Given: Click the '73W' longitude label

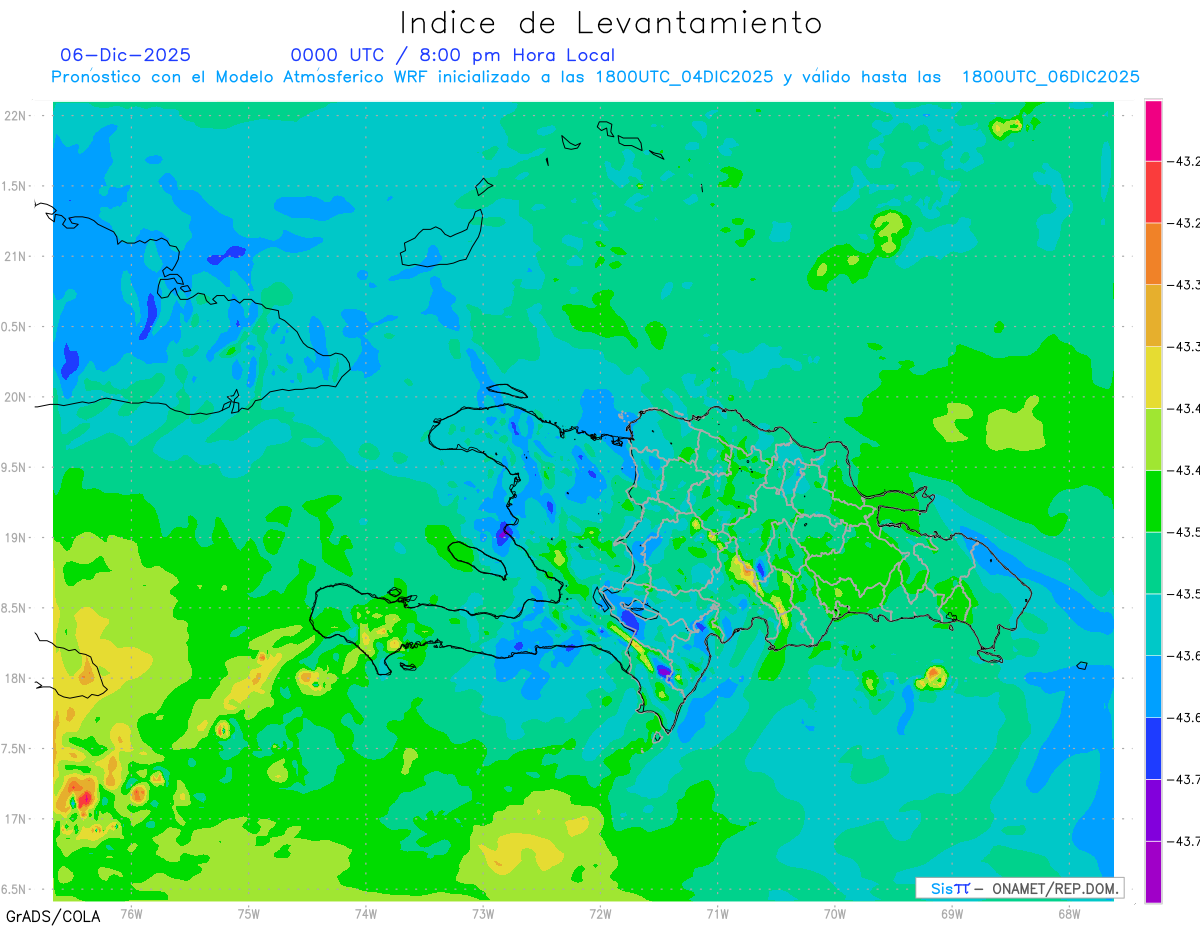Looking at the screenshot, I should (483, 912).
